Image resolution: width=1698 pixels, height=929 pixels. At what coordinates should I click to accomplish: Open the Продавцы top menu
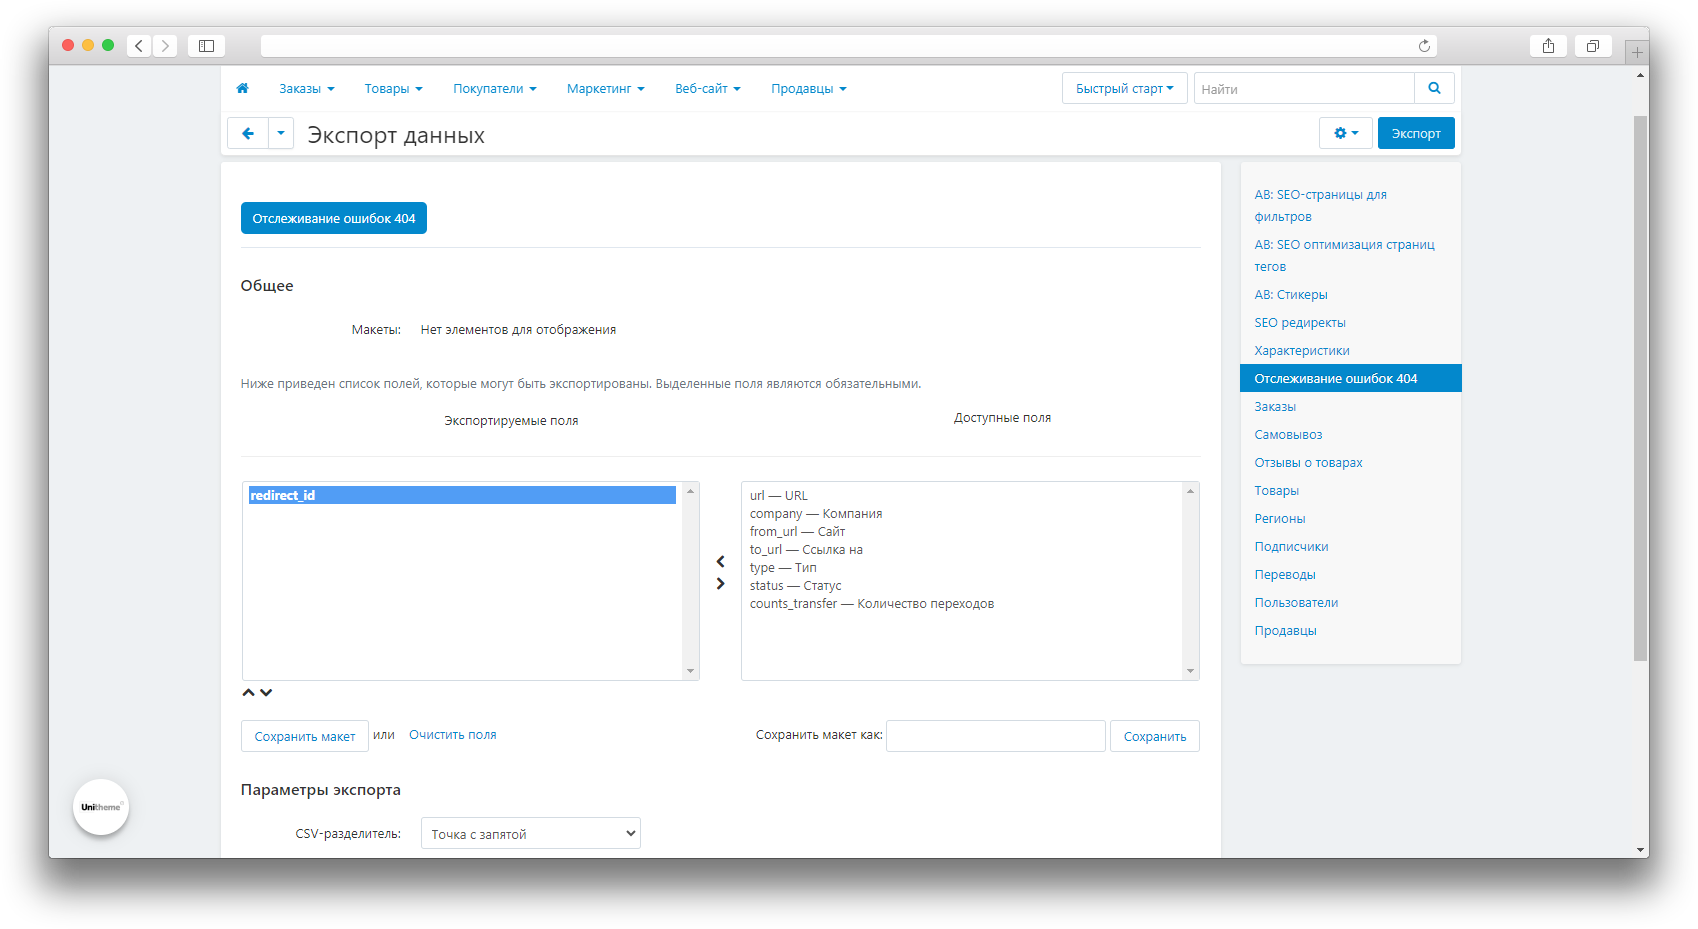click(809, 89)
